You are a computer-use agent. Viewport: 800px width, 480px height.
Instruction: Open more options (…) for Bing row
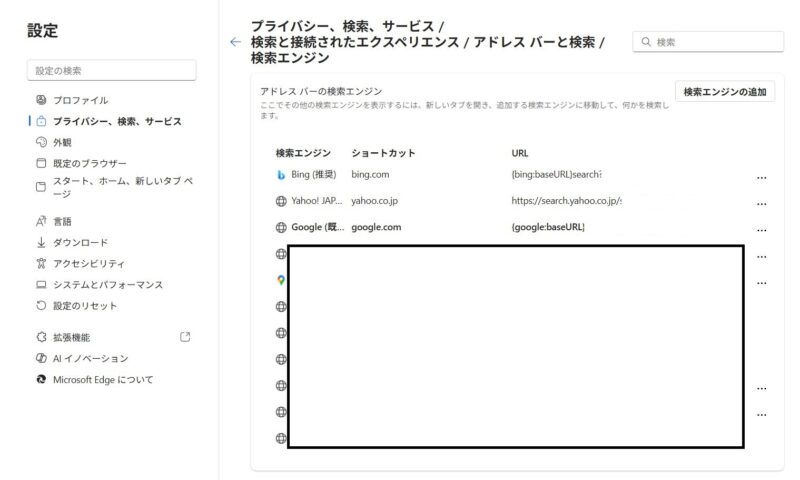(x=762, y=178)
